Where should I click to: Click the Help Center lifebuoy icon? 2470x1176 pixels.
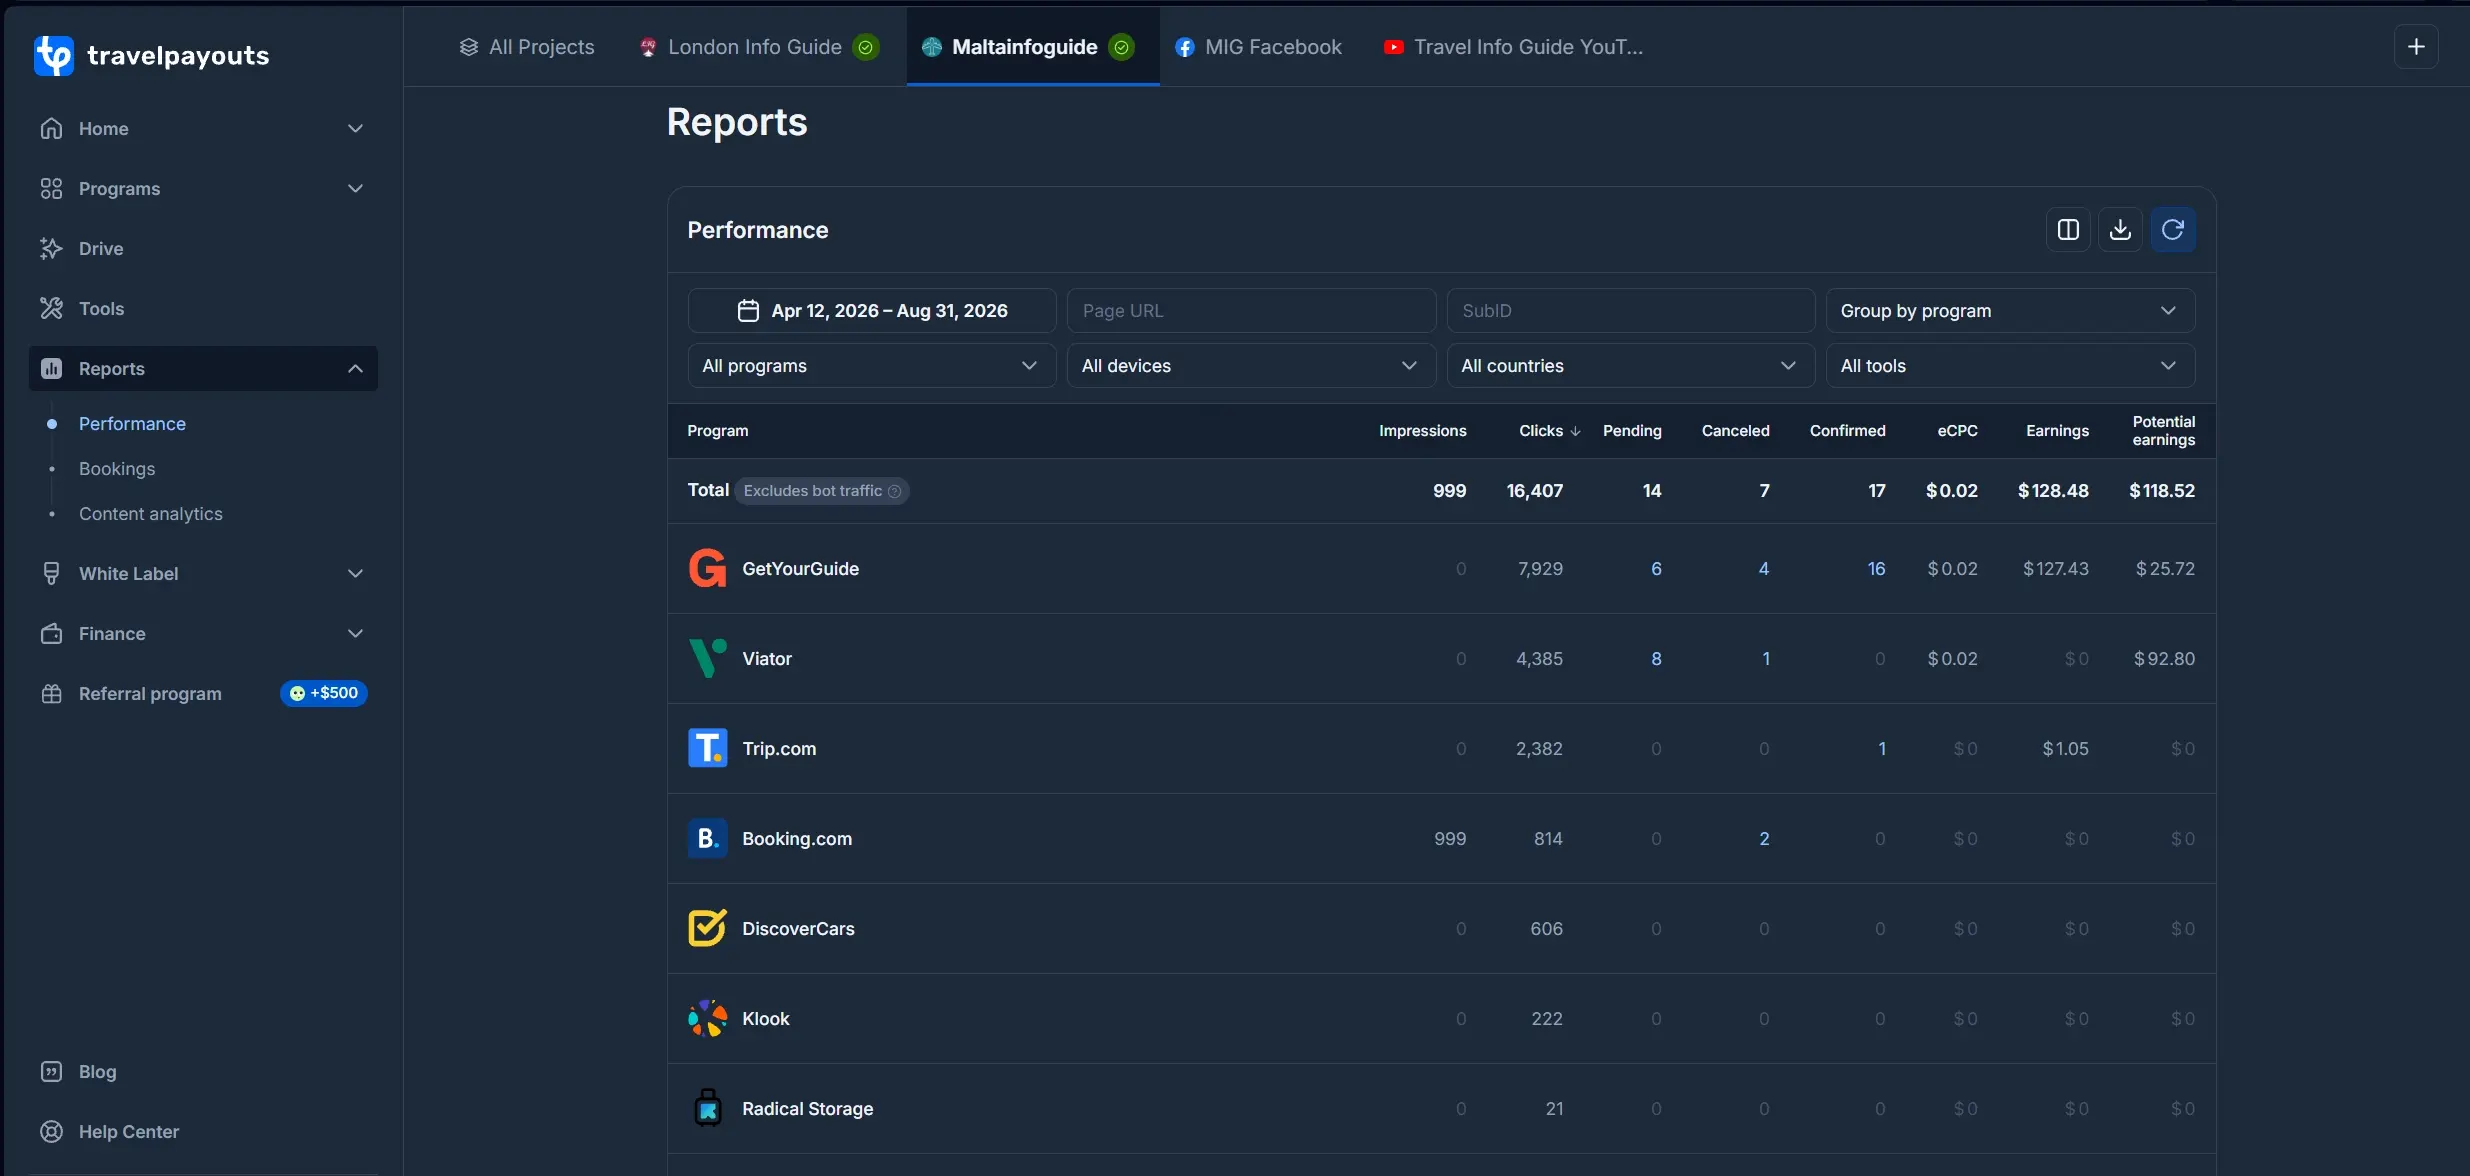(x=51, y=1132)
